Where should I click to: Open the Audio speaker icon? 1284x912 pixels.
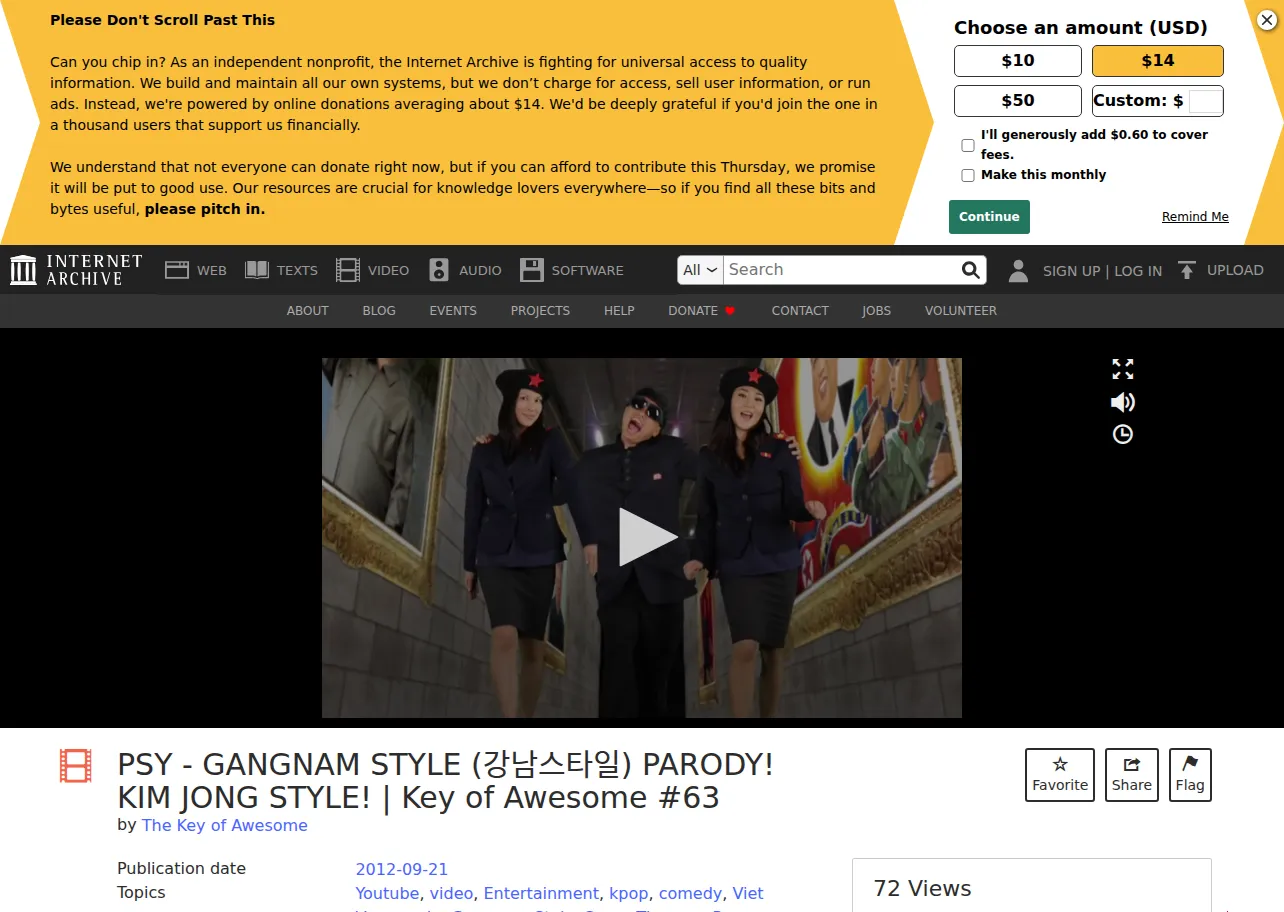[439, 270]
